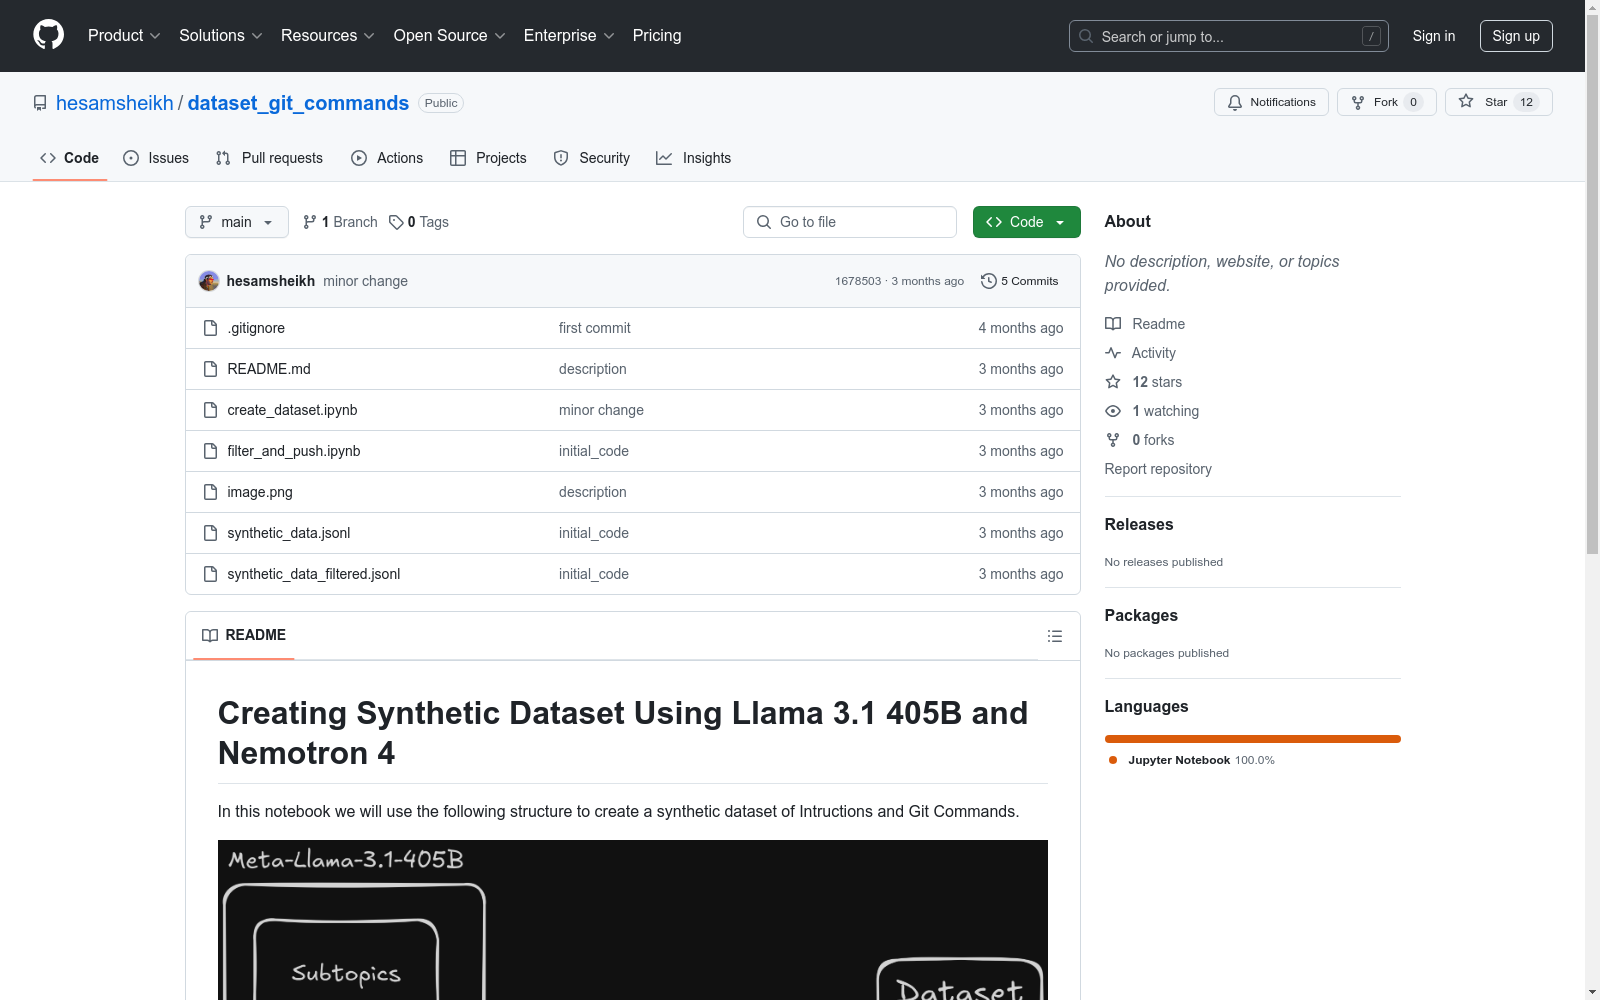Click the Search or jump to field

coord(1229,36)
